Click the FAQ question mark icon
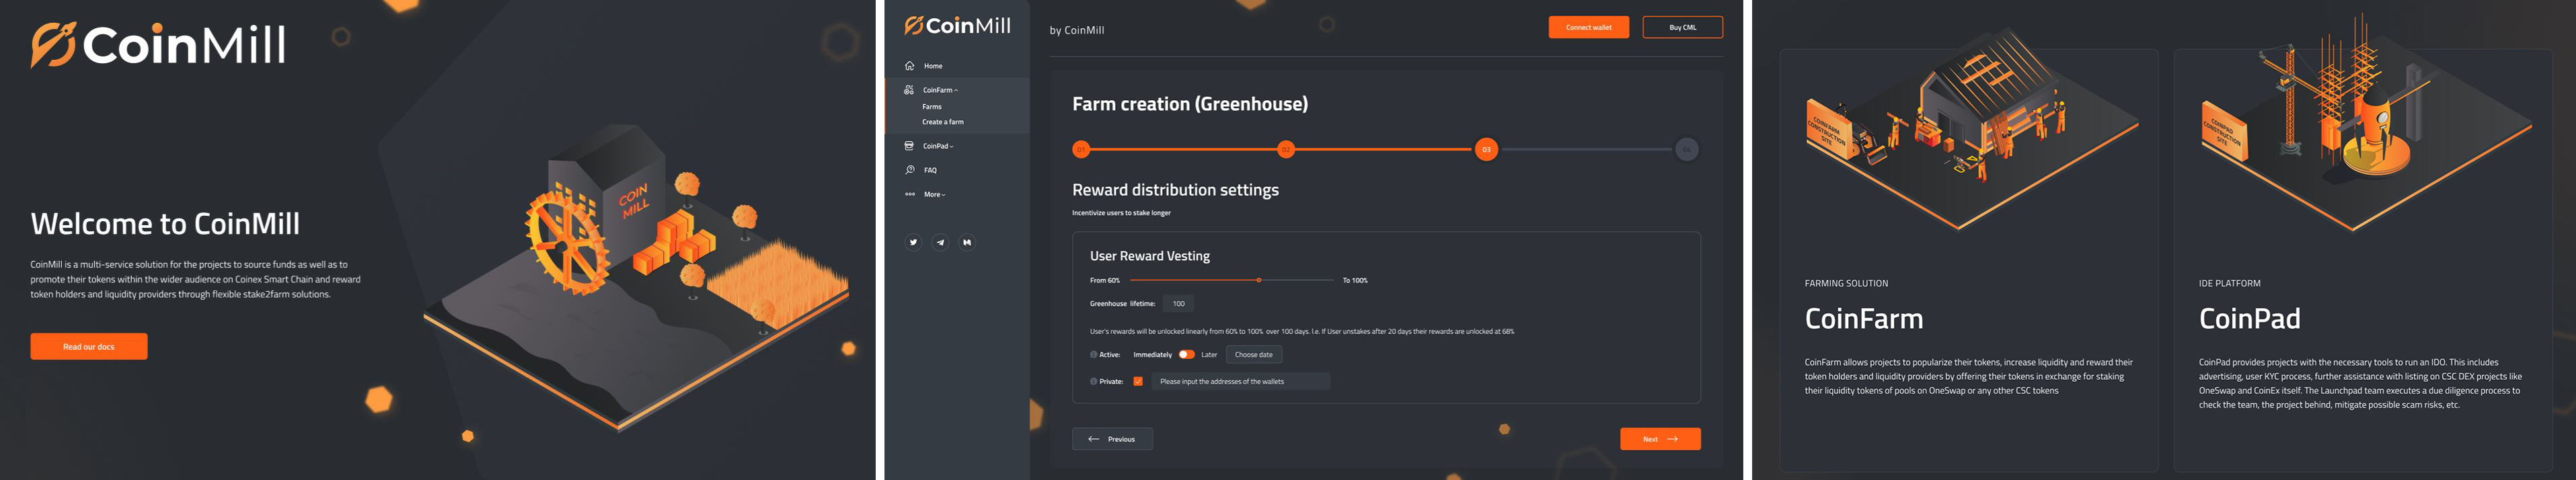This screenshot has width=2576, height=480. click(910, 168)
